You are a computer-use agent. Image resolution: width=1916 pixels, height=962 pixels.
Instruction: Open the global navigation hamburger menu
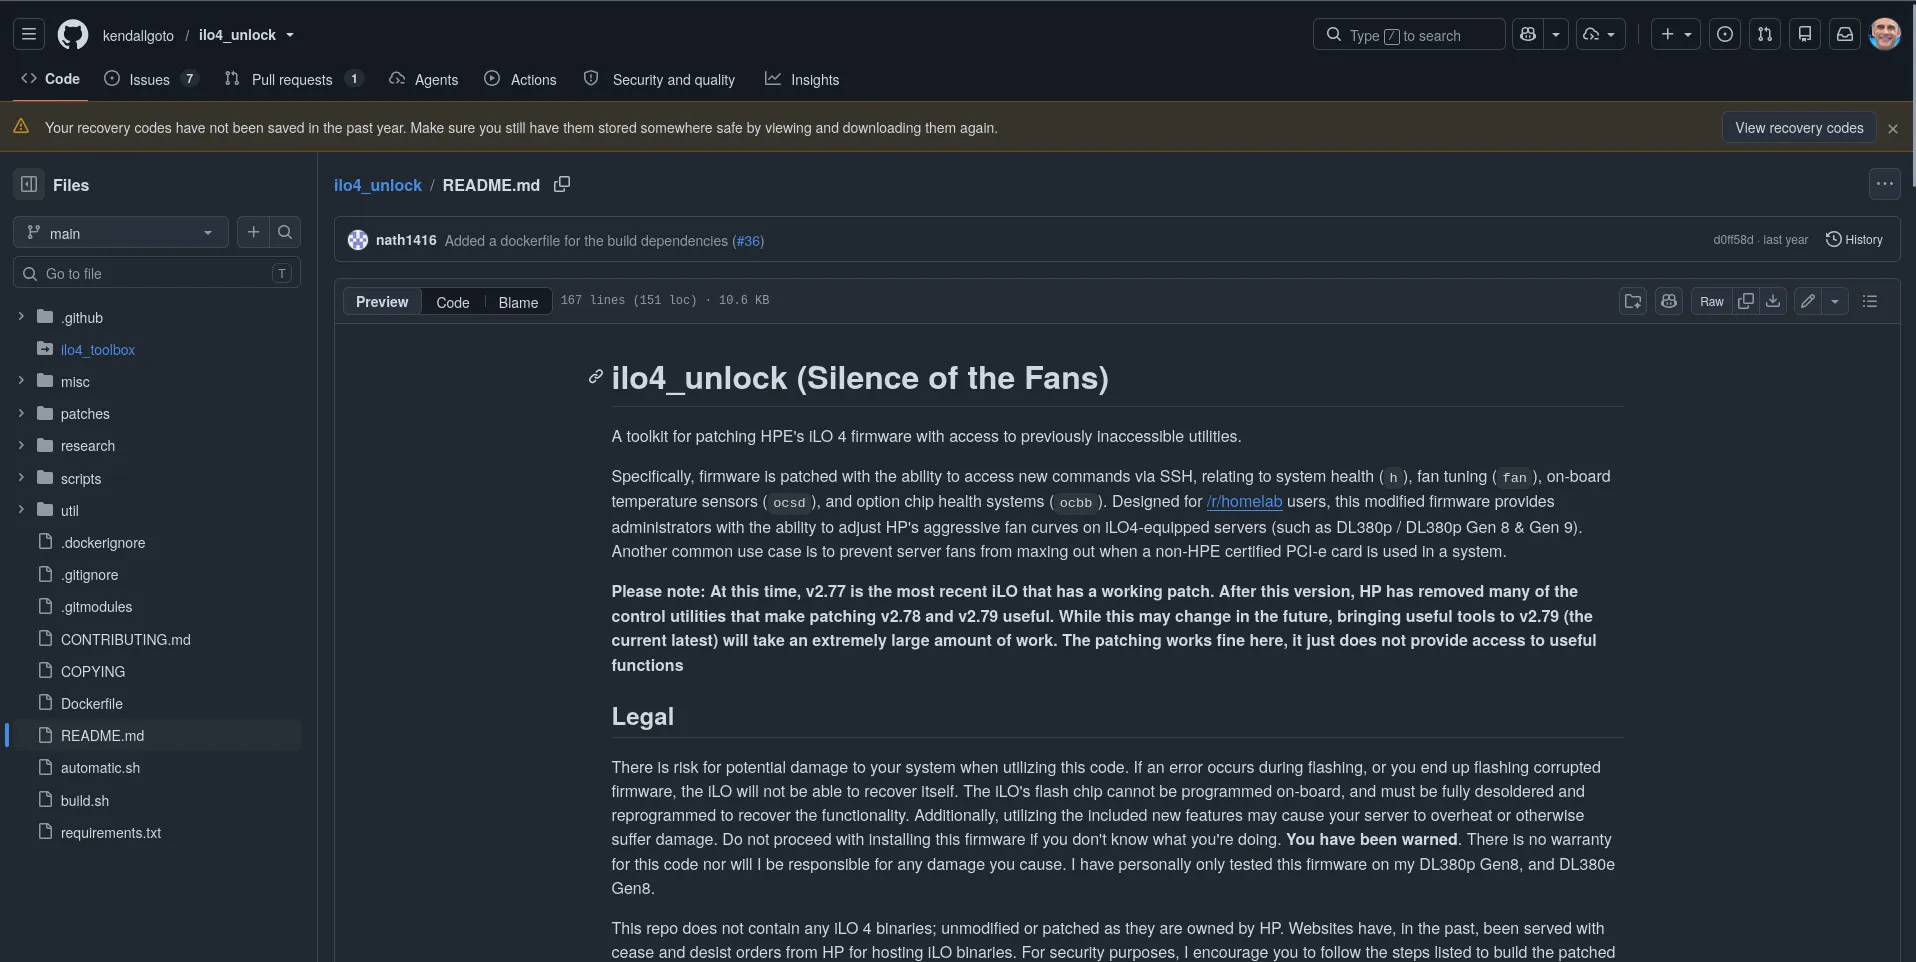point(29,35)
